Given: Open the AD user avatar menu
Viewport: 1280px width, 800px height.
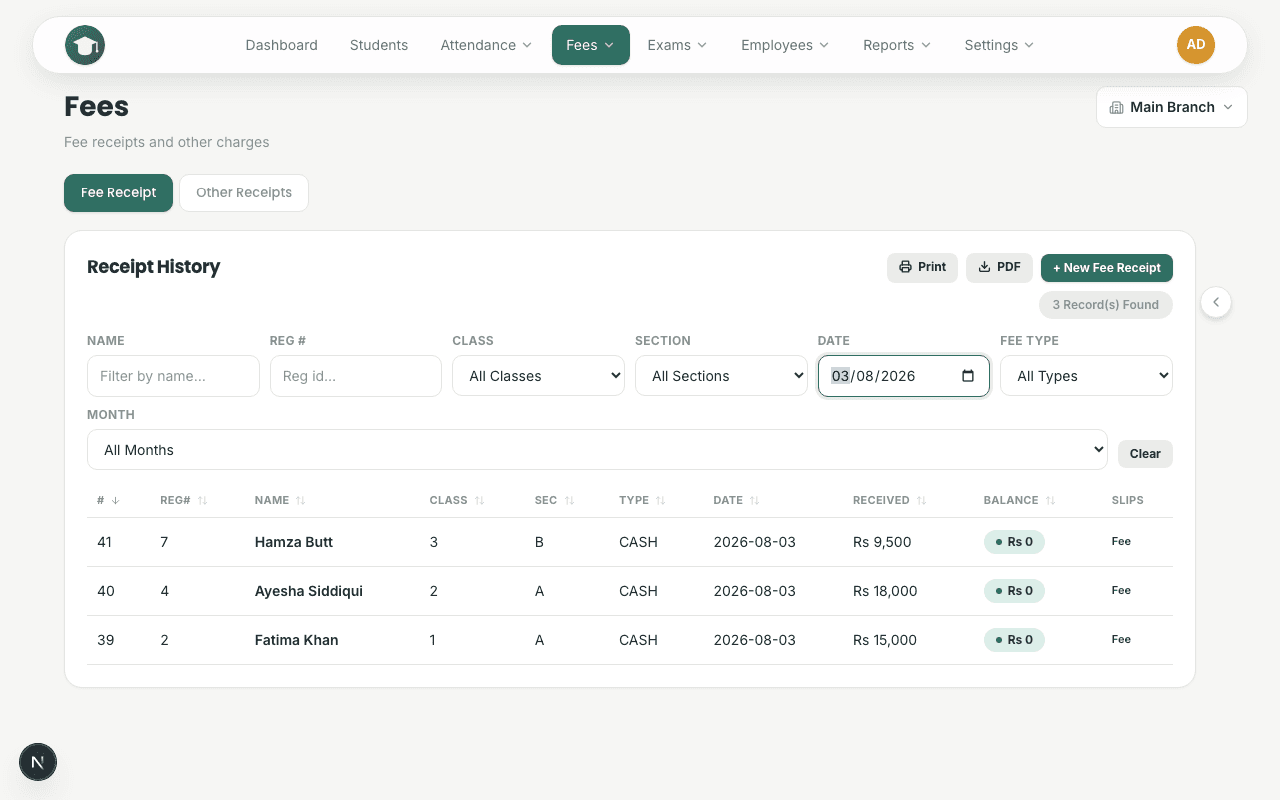Looking at the screenshot, I should pos(1196,45).
